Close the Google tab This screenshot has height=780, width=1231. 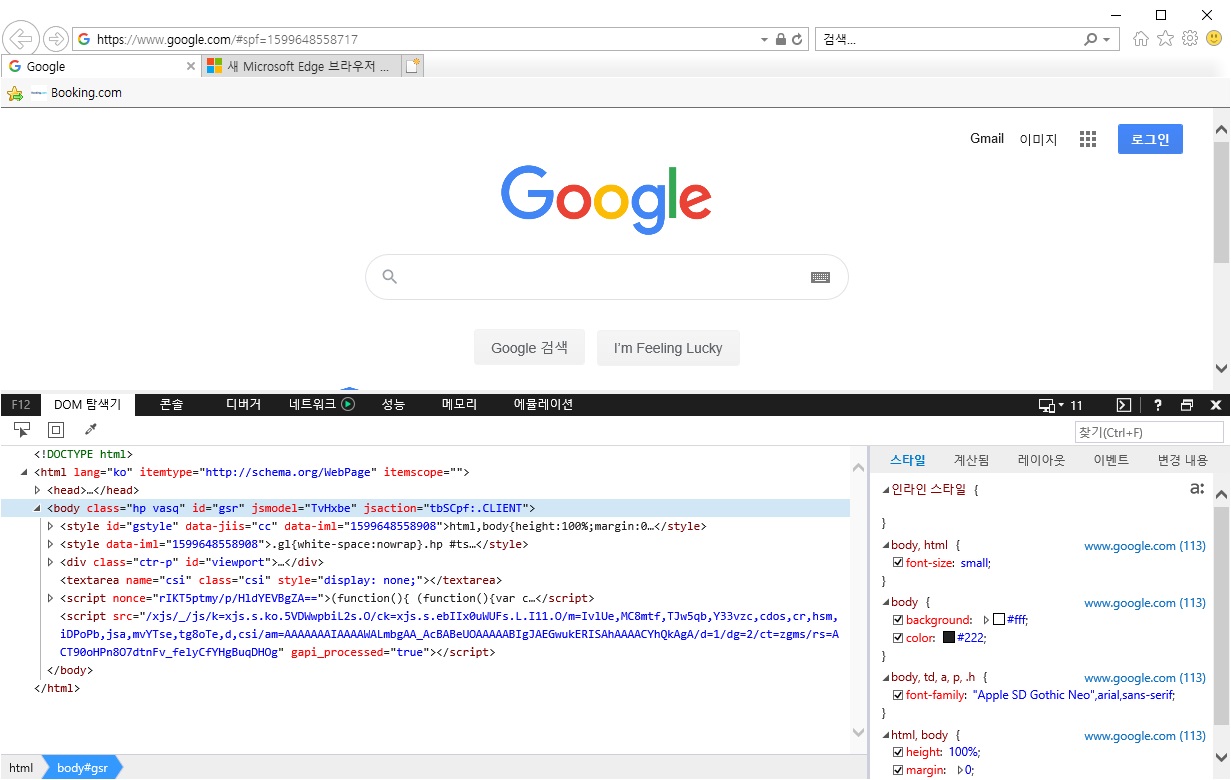click(x=191, y=66)
